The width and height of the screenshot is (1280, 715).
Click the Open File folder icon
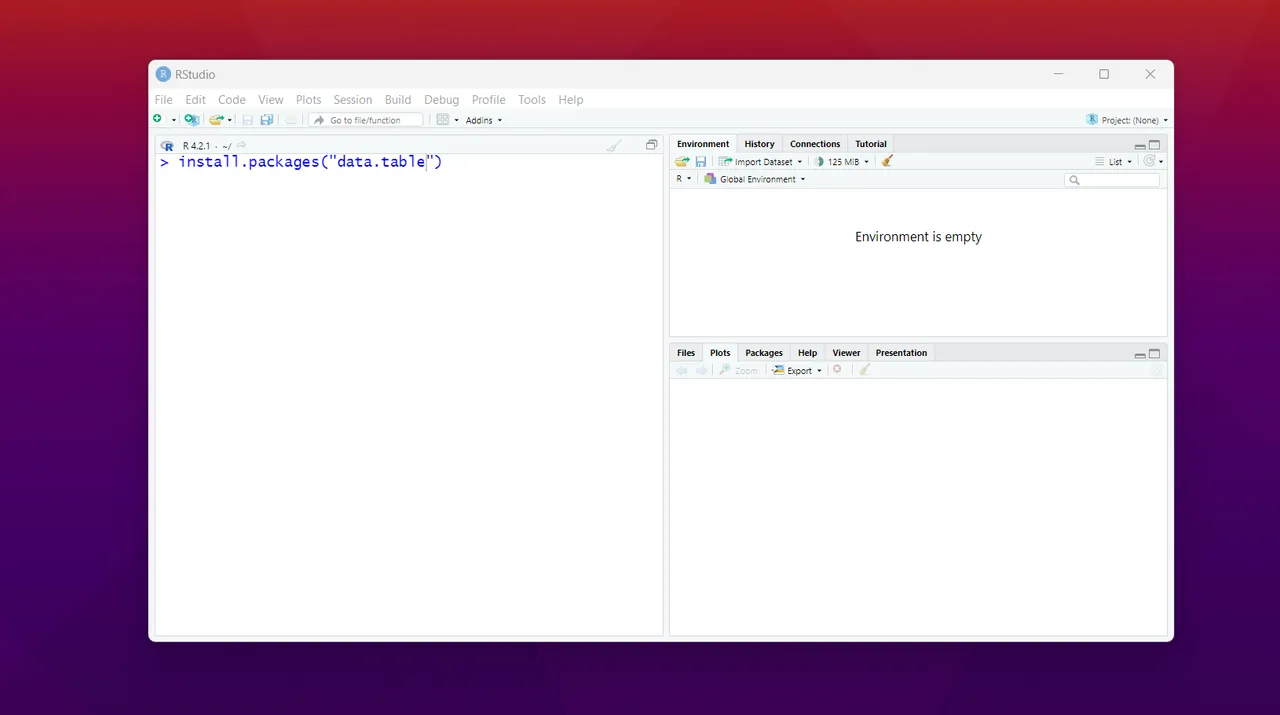click(x=216, y=120)
